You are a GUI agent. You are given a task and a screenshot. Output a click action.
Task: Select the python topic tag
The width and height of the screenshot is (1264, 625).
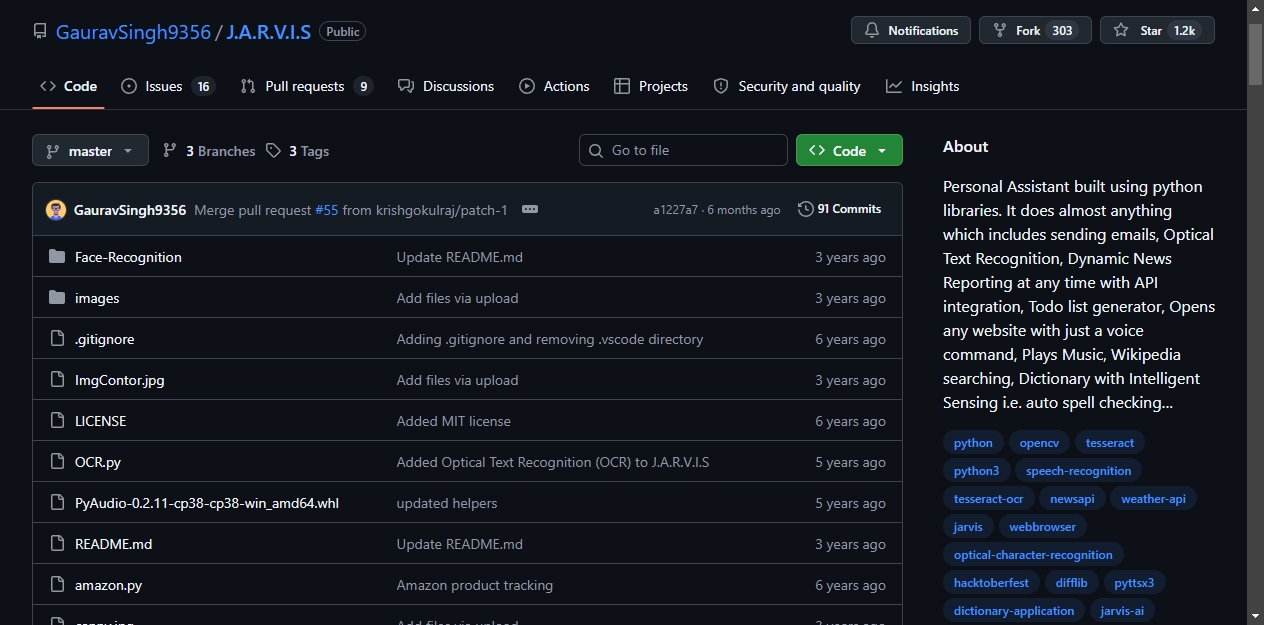pos(973,443)
